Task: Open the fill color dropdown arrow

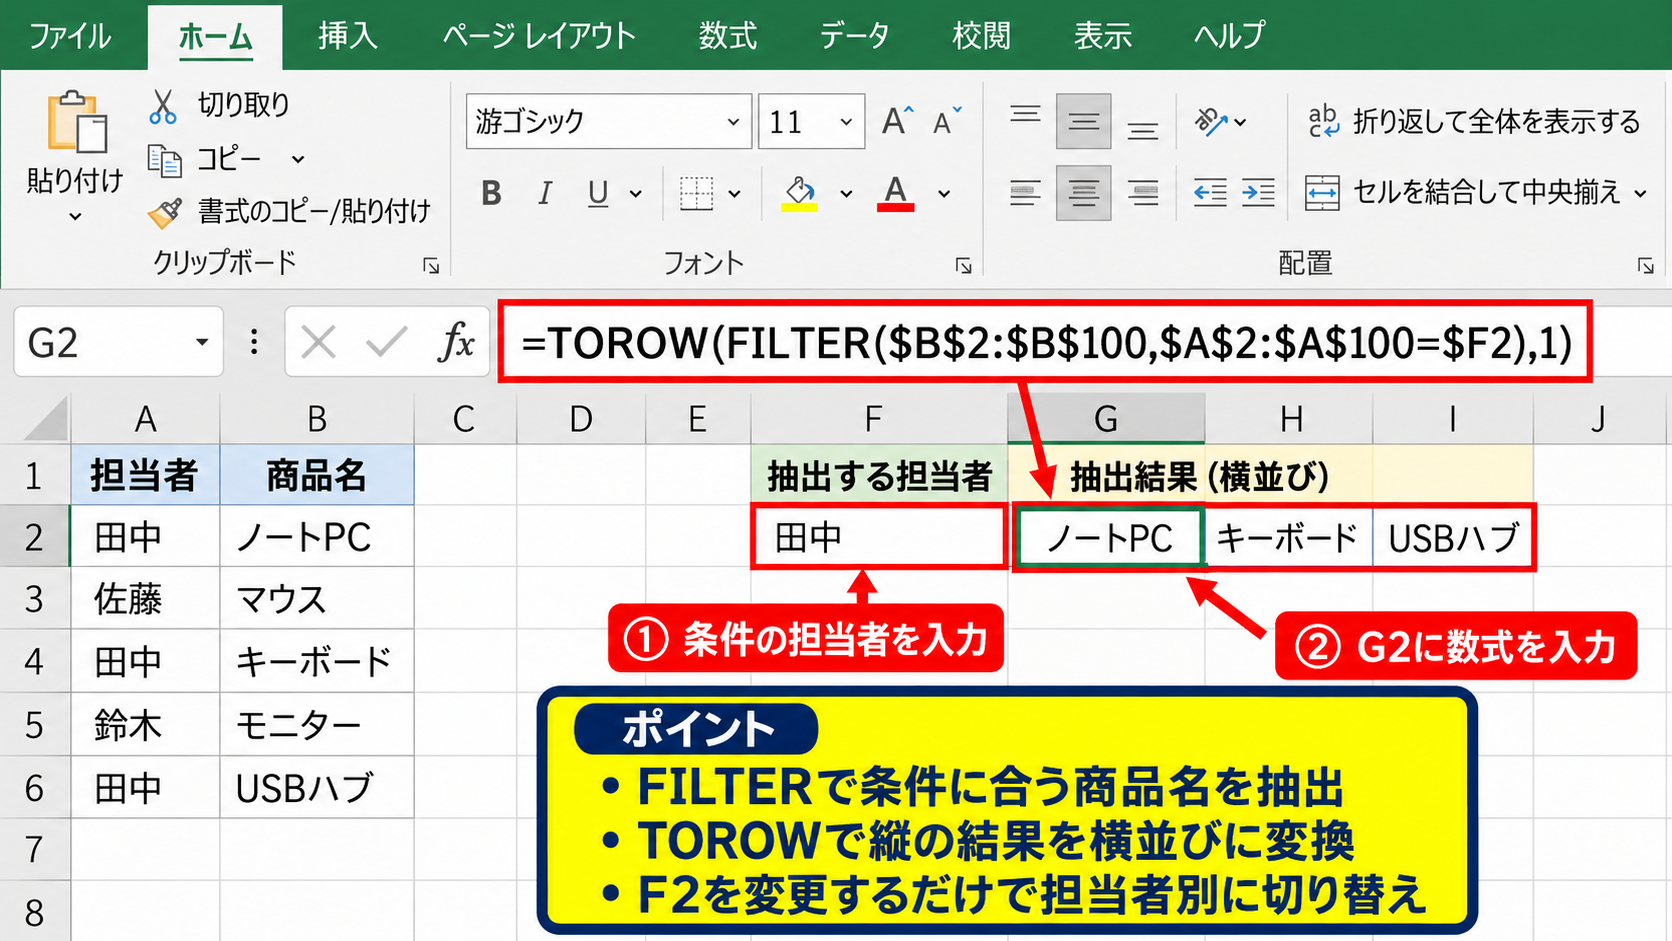Action: coord(846,194)
